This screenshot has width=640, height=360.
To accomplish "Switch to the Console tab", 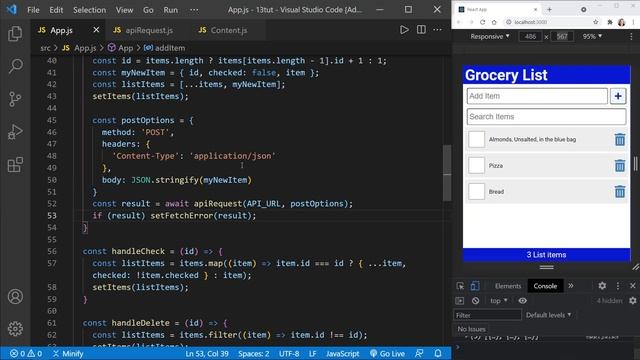I will 545,286.
